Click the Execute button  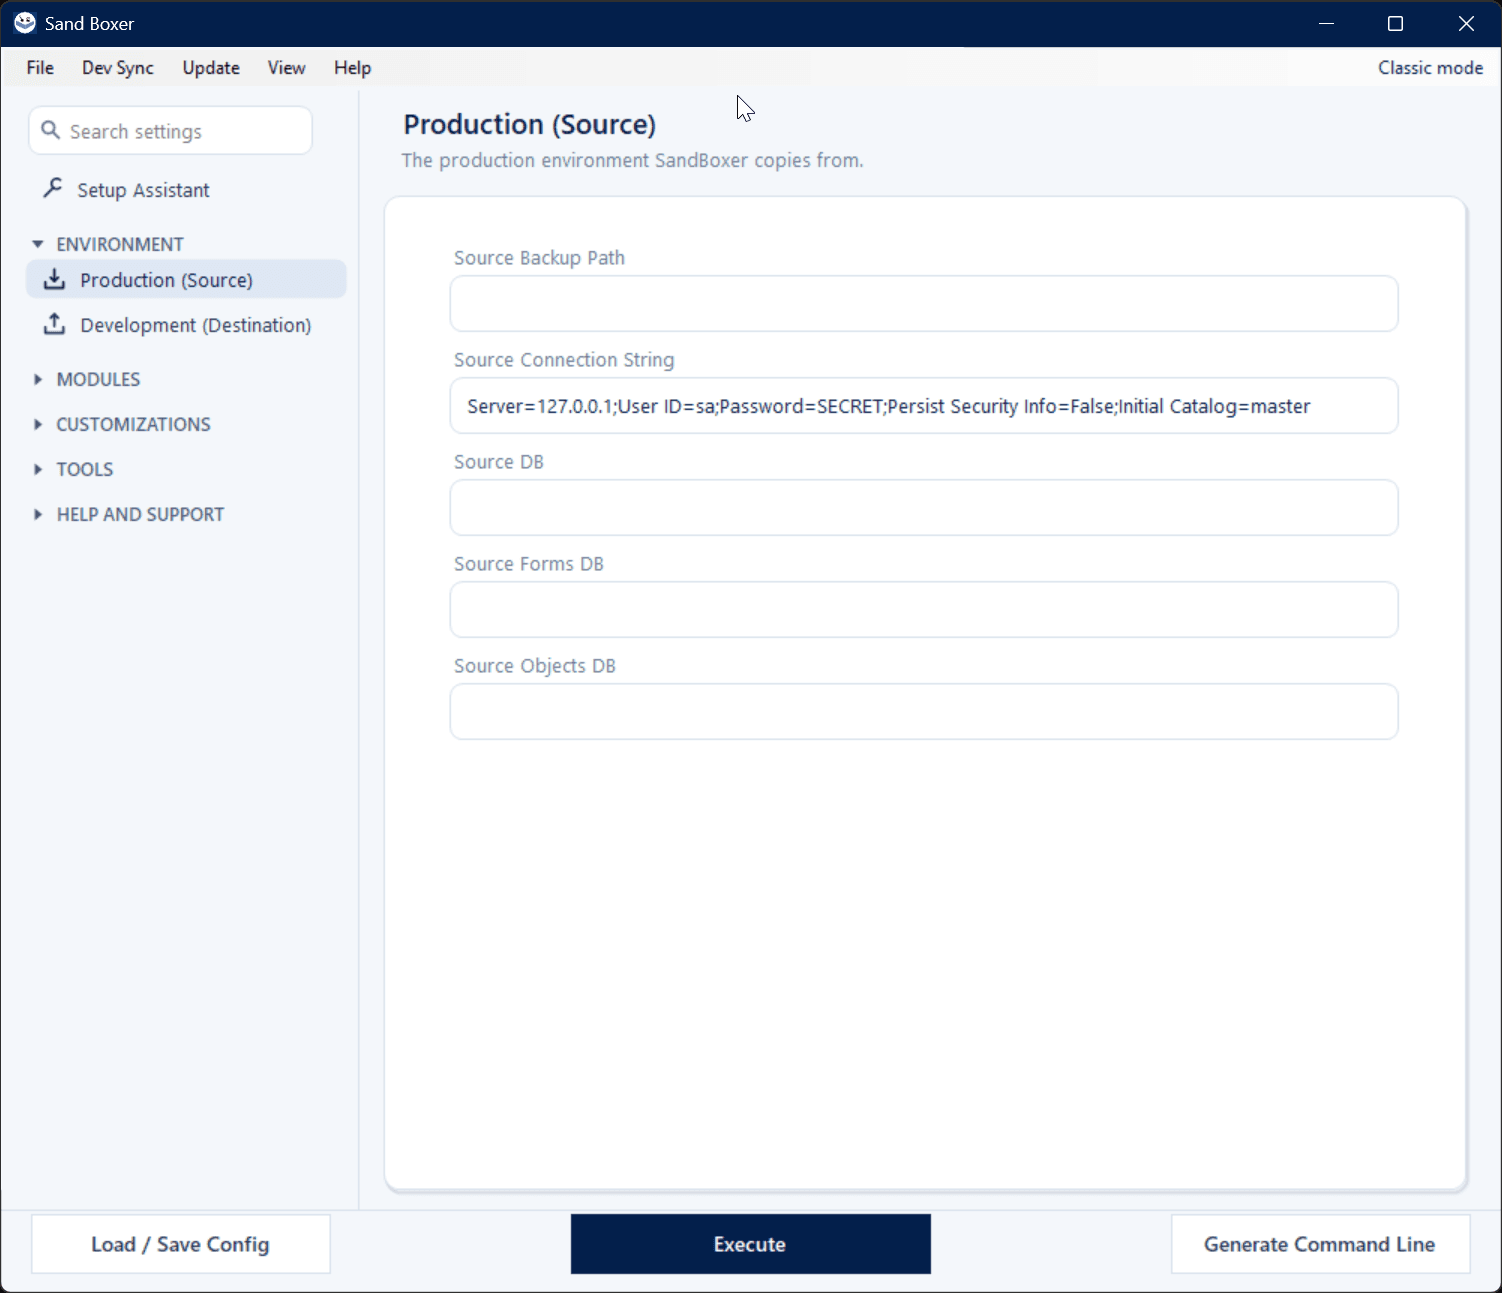pyautogui.click(x=750, y=1244)
